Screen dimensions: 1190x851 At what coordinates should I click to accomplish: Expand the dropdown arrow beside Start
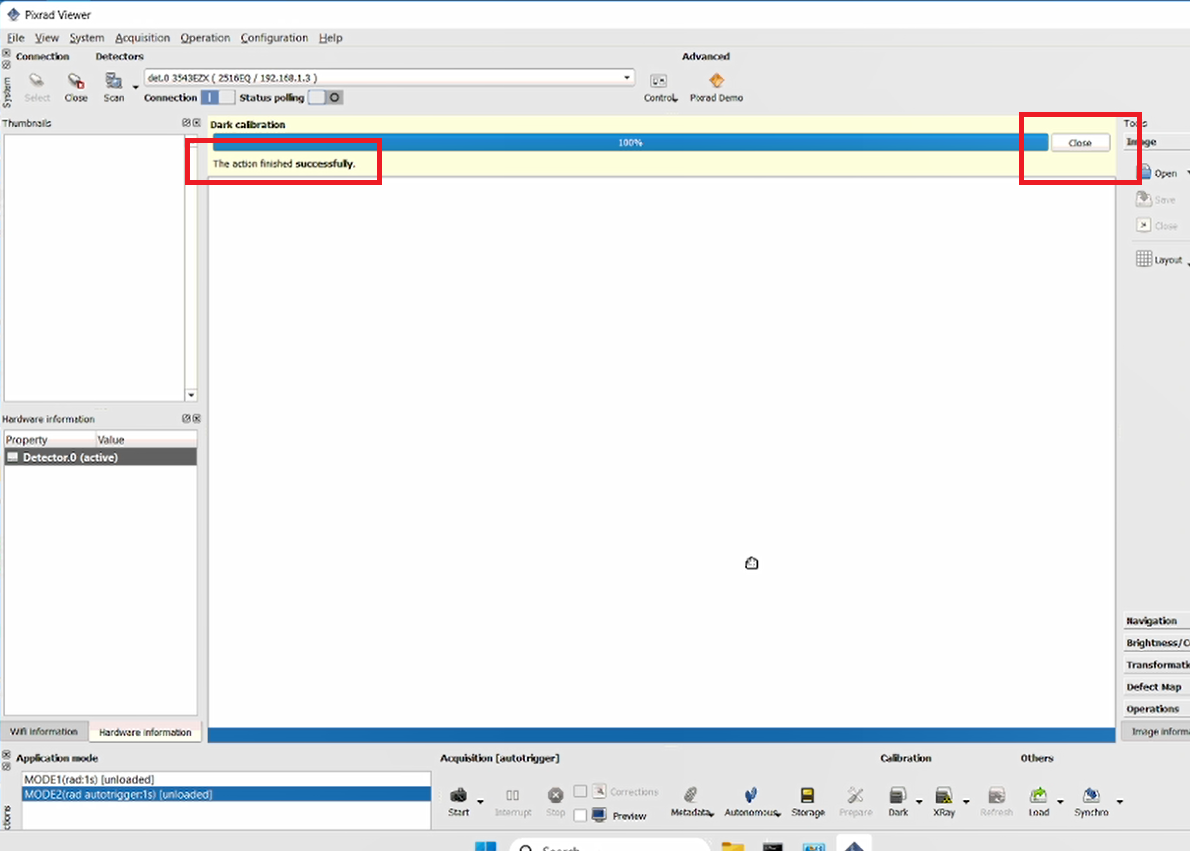pos(480,802)
